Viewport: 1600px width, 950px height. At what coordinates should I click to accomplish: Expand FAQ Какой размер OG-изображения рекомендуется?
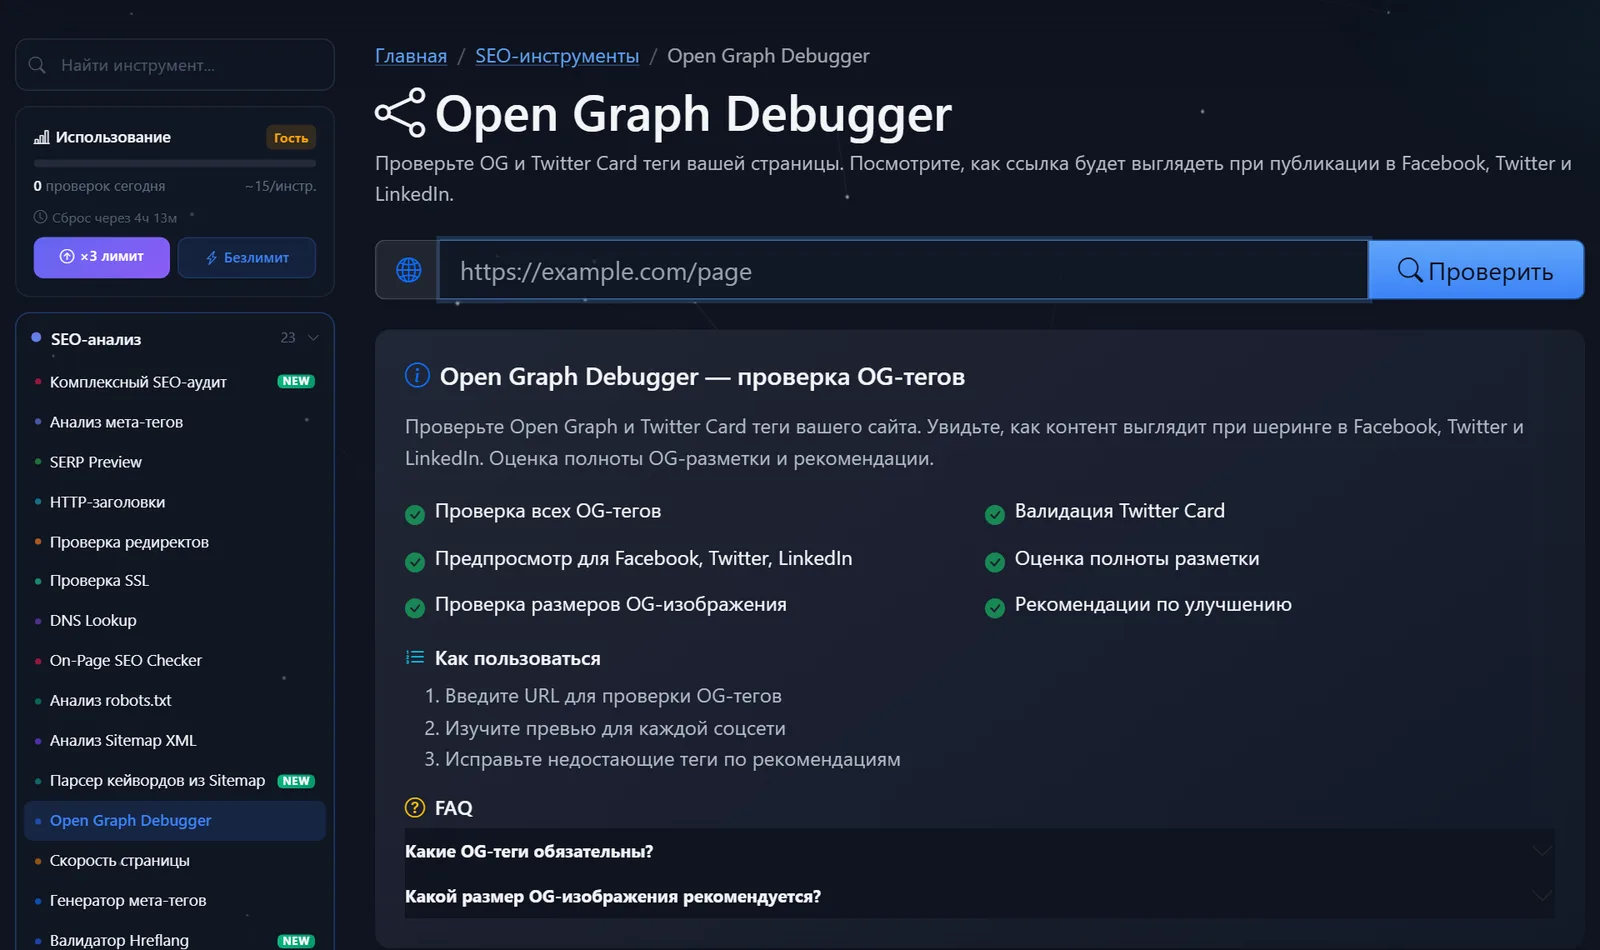click(x=979, y=896)
